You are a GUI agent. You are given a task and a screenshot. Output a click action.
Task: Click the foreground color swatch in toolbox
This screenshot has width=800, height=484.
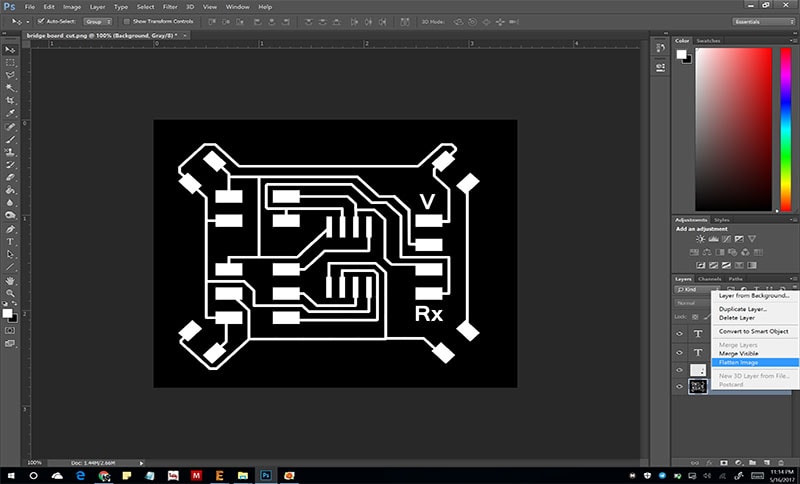point(7,313)
